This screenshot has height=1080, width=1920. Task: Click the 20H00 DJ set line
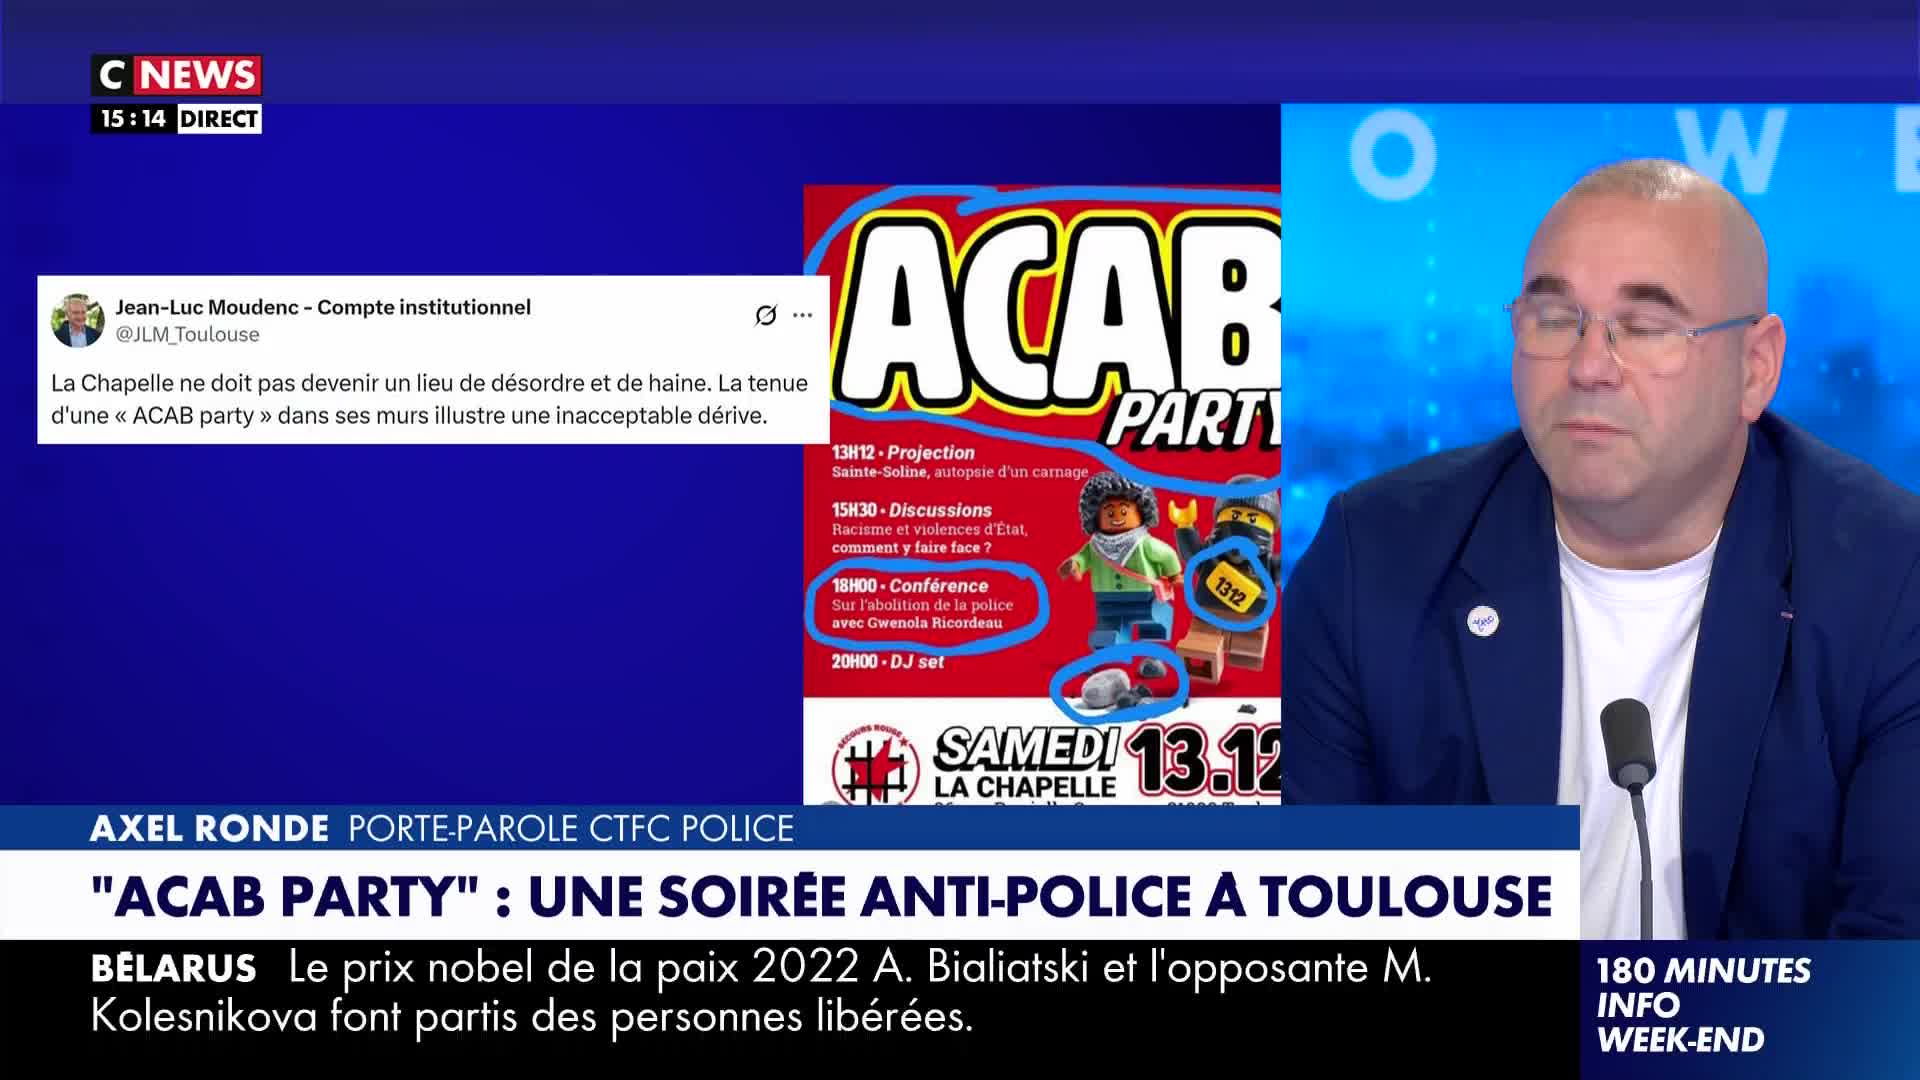(888, 662)
